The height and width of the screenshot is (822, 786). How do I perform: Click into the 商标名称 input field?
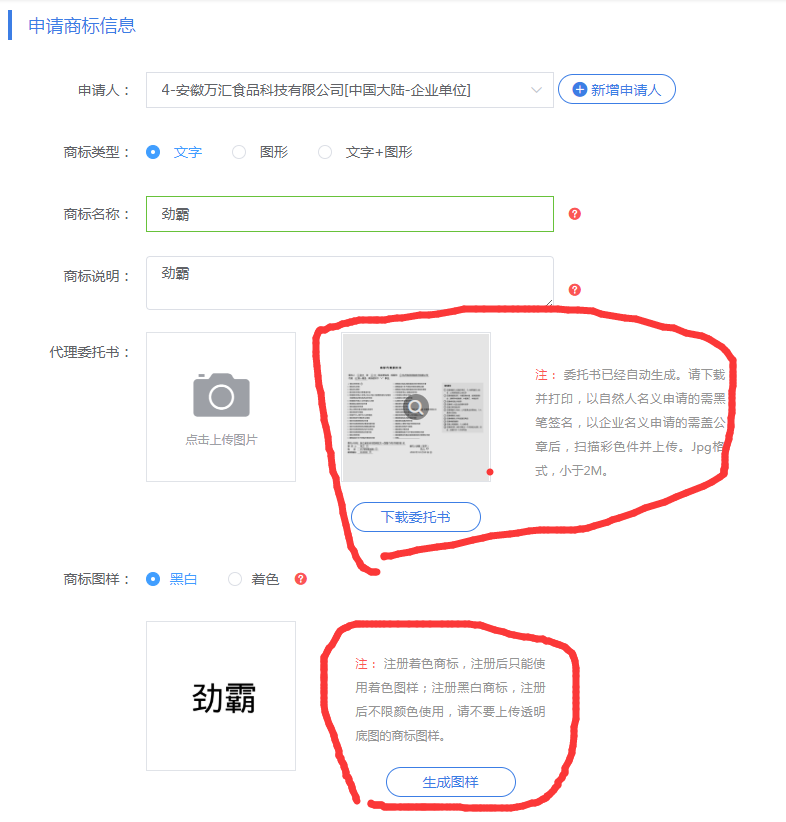(x=349, y=214)
